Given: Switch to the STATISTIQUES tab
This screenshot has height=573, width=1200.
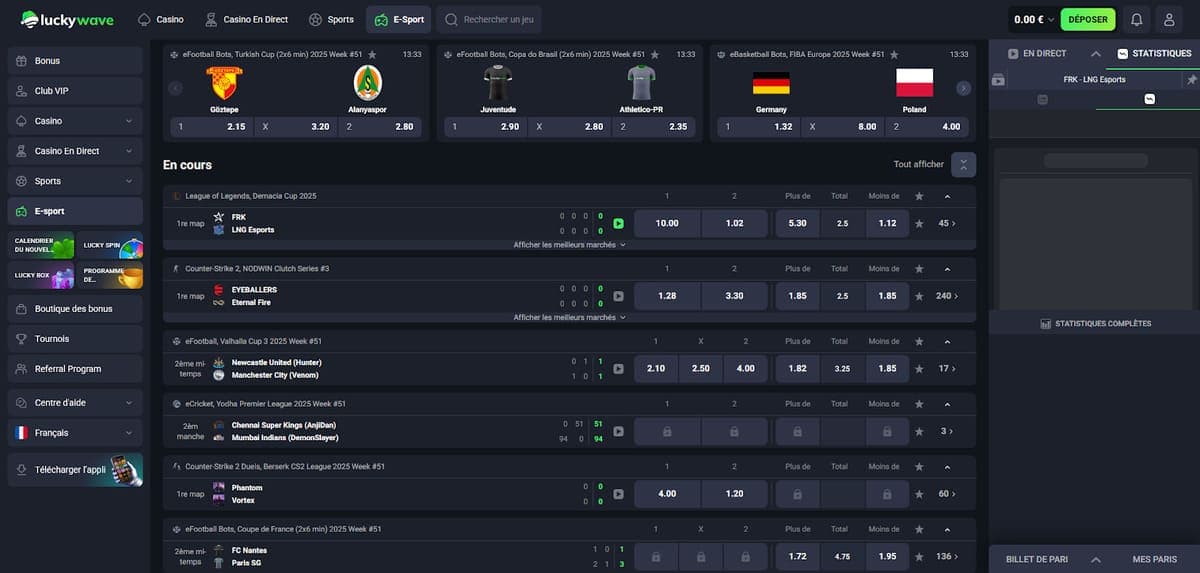Looking at the screenshot, I should (x=1153, y=53).
